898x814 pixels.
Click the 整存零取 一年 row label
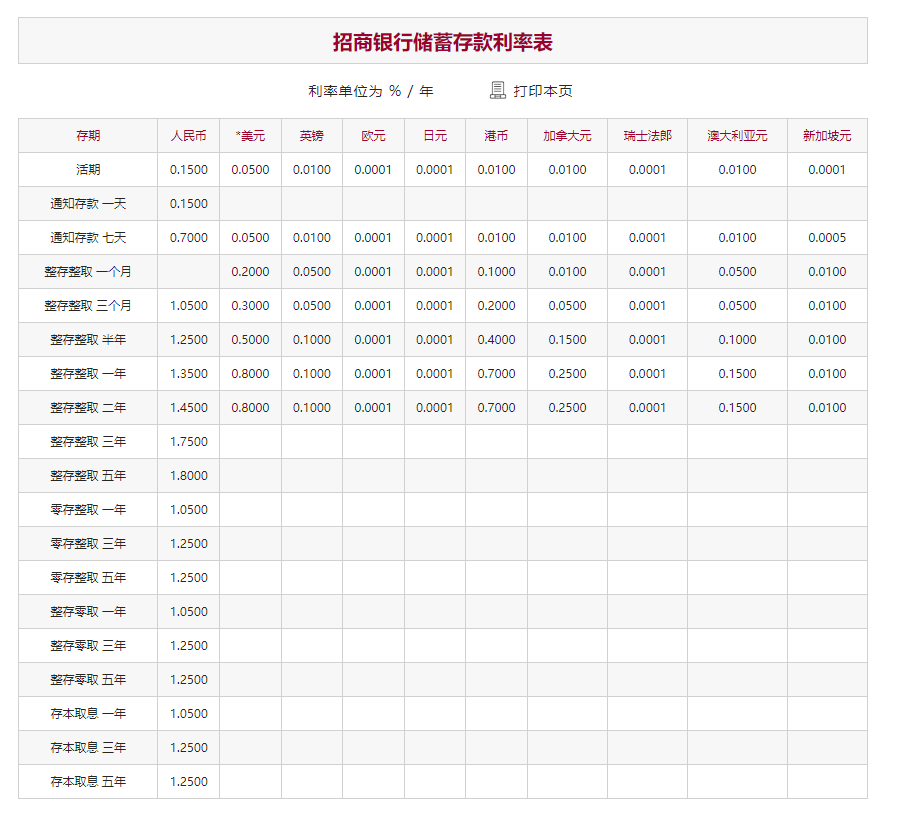88,611
